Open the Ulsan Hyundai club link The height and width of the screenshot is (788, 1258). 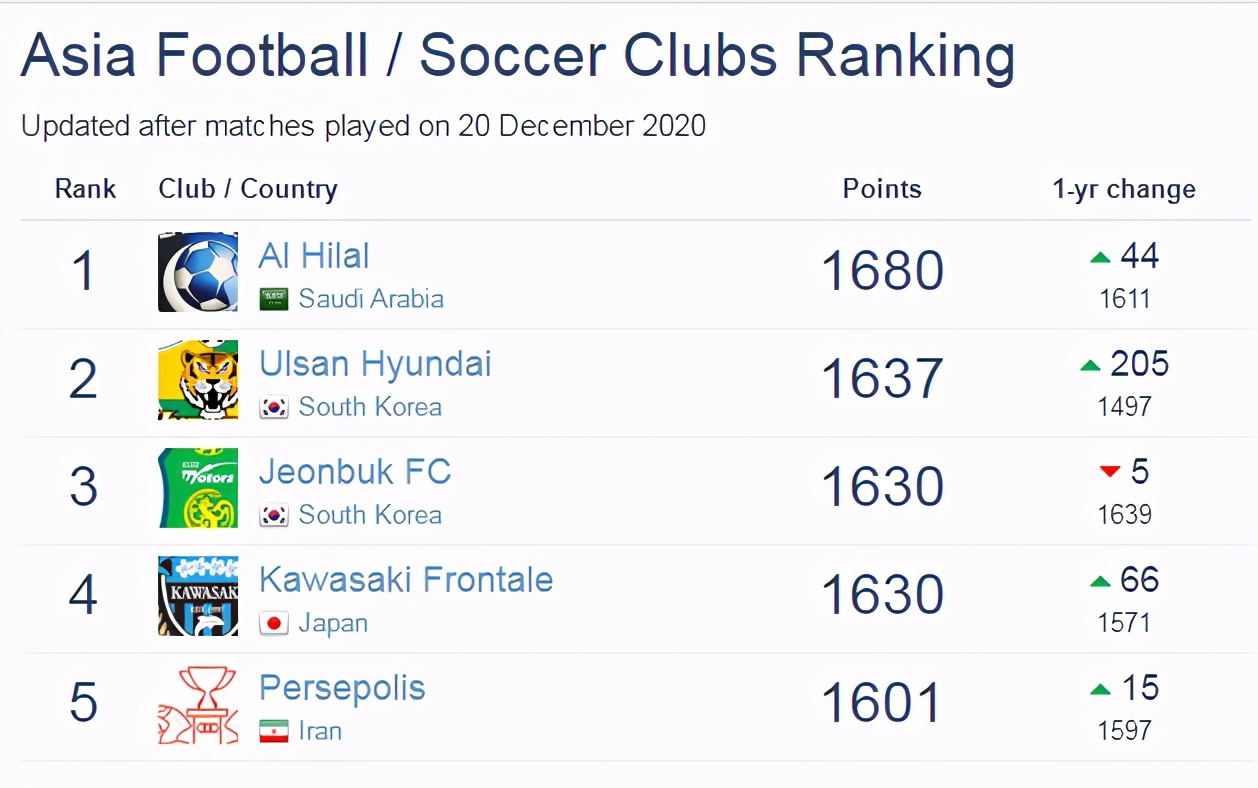pyautogui.click(x=375, y=364)
